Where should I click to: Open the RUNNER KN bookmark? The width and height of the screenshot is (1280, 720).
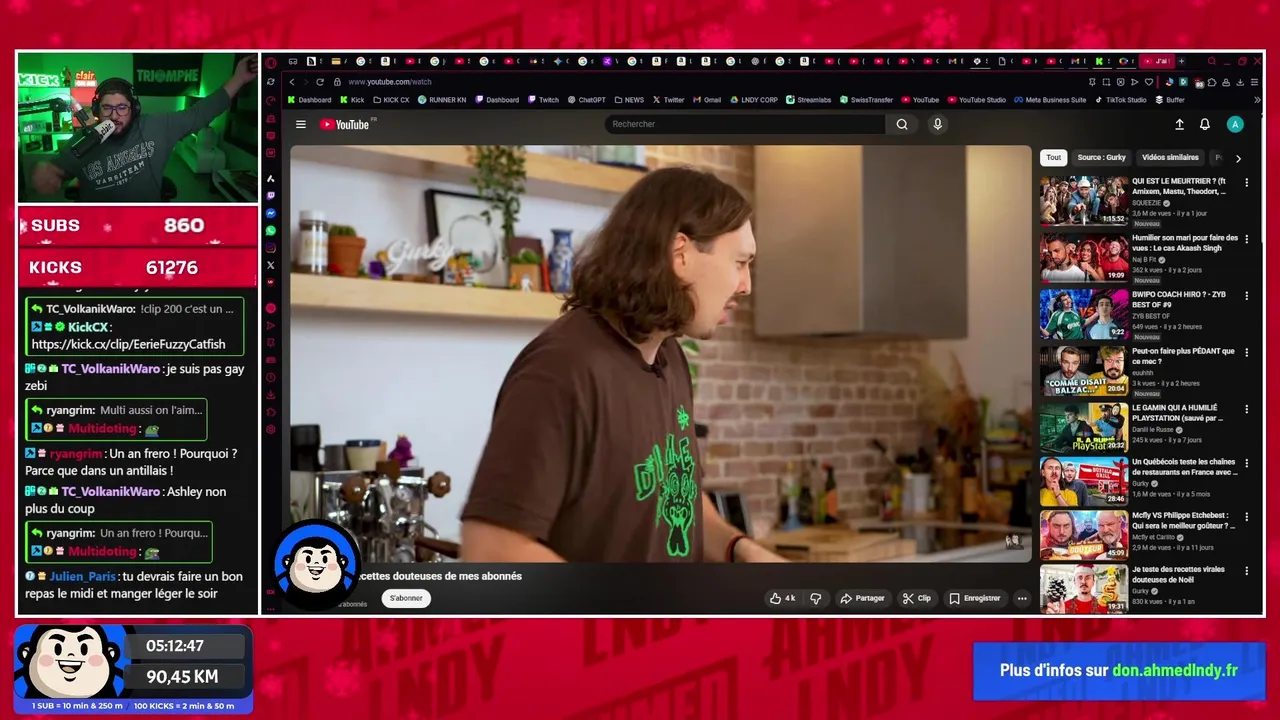pyautogui.click(x=442, y=100)
